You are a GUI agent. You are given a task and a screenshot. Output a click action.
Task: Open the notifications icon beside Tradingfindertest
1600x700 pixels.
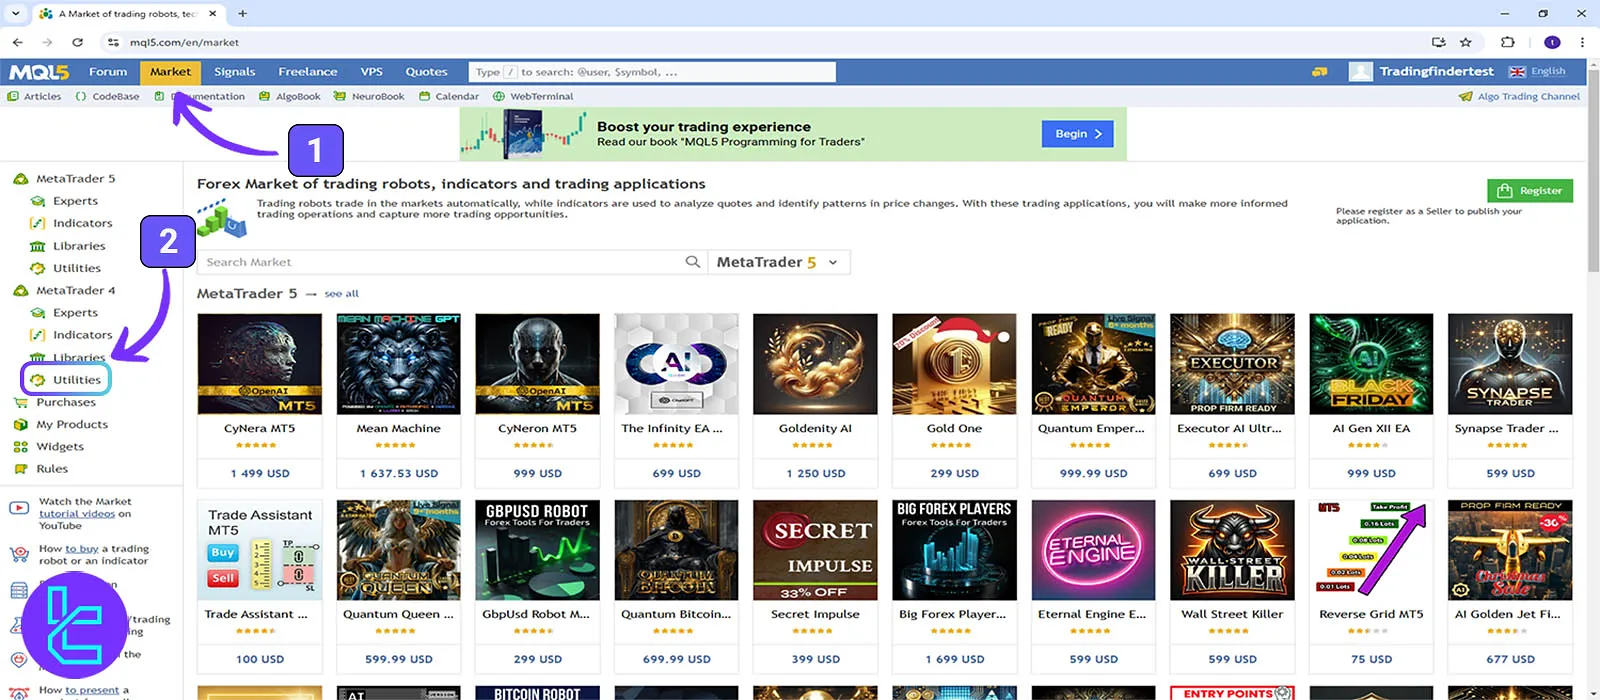(1320, 72)
